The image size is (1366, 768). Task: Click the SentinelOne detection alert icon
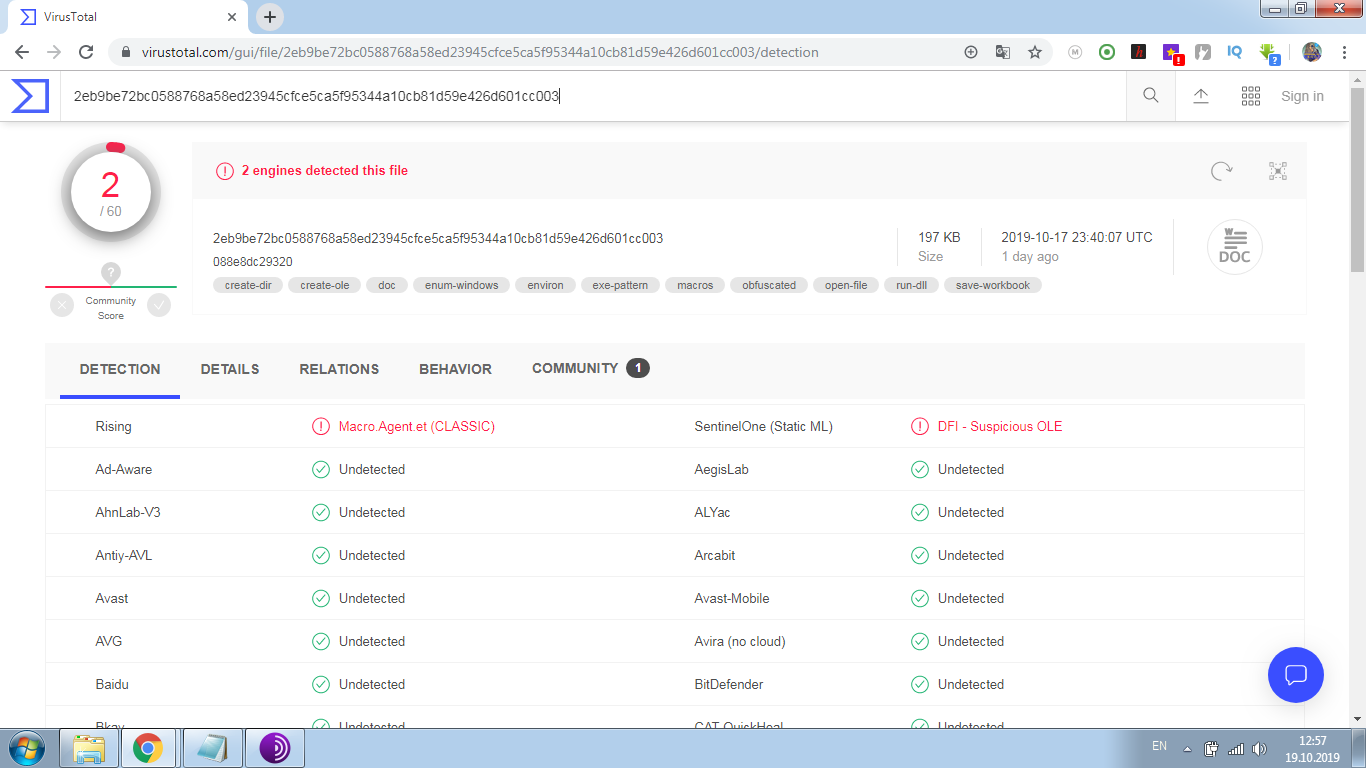(920, 426)
